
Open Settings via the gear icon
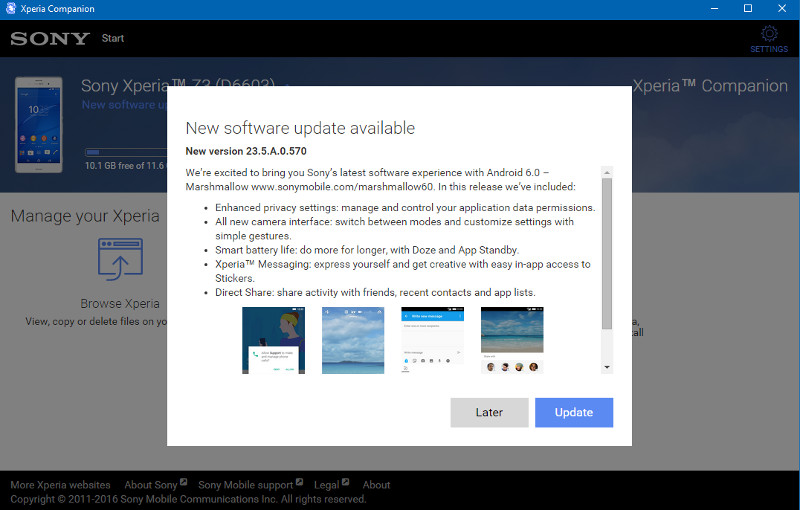pyautogui.click(x=769, y=35)
